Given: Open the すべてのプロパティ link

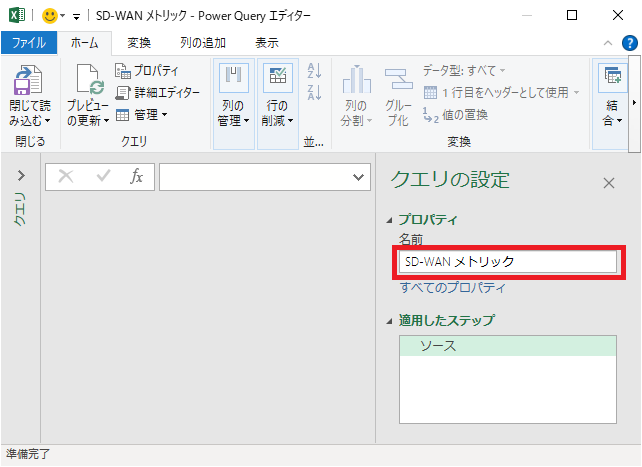Looking at the screenshot, I should point(453,288).
